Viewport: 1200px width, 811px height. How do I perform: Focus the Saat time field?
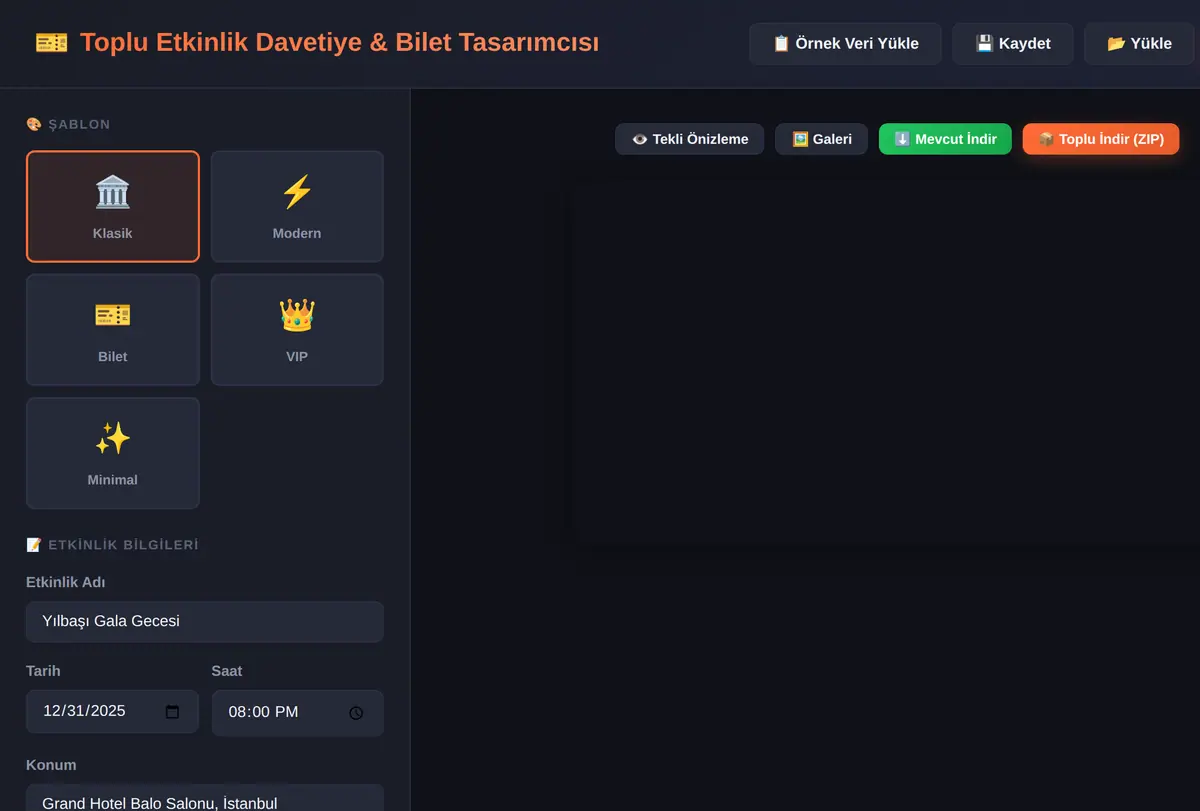point(298,713)
